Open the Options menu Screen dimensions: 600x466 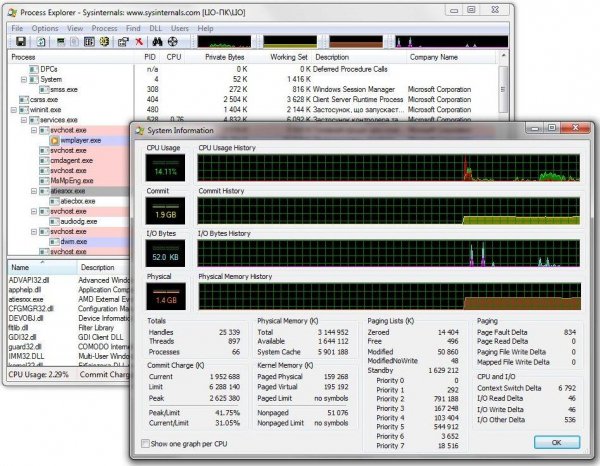pos(45,28)
